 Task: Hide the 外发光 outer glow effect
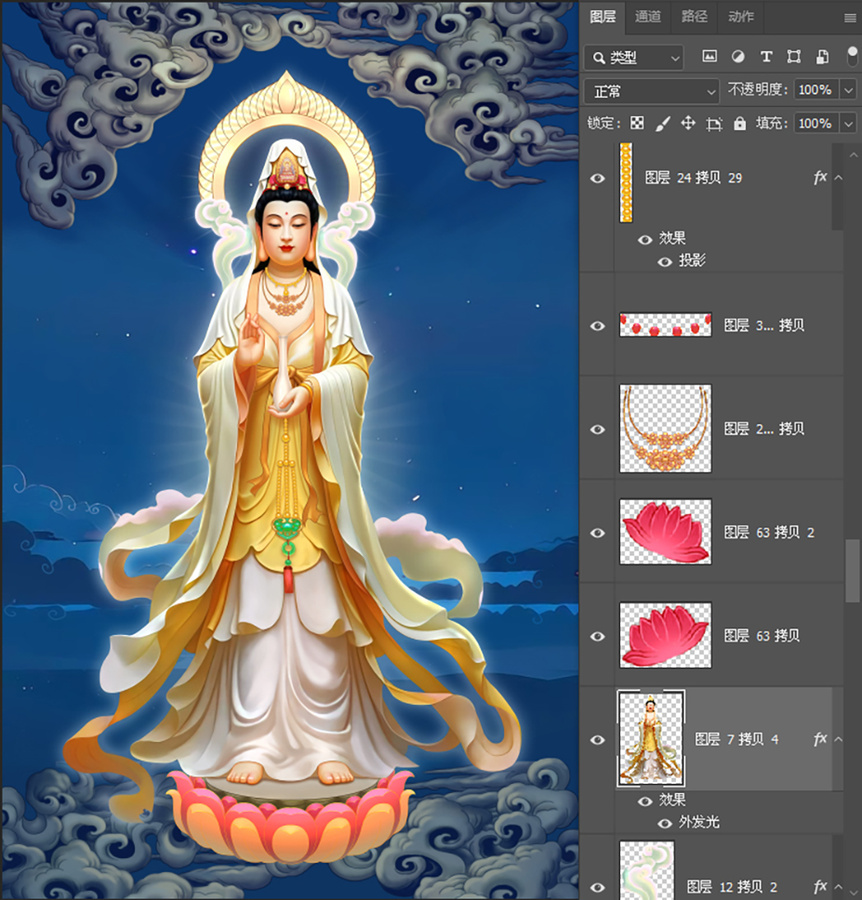665,824
